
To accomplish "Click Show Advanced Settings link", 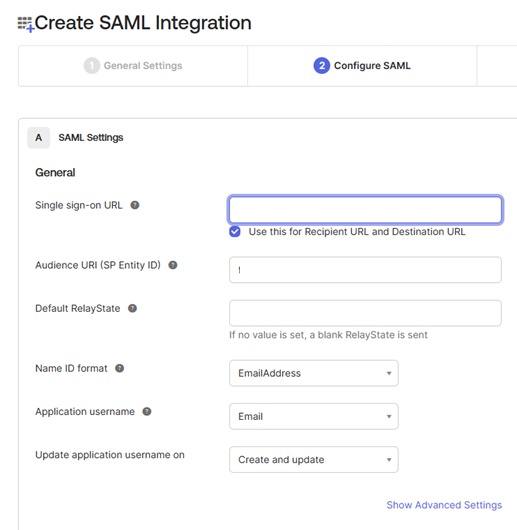I will click(x=444, y=505).
